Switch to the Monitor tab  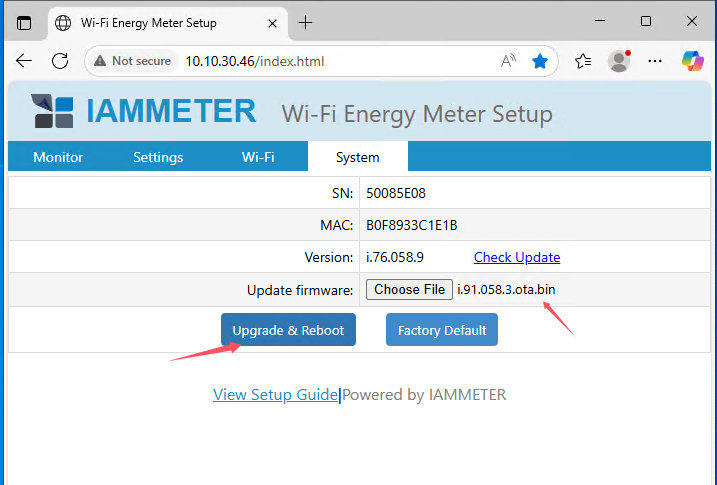[x=58, y=157]
